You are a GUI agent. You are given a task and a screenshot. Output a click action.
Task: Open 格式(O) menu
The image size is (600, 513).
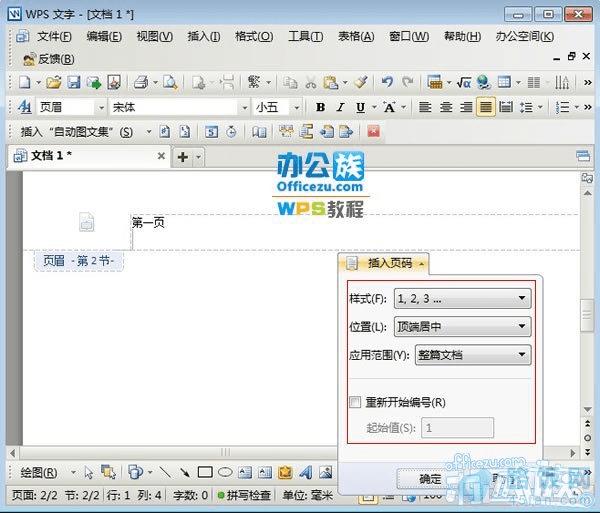pyautogui.click(x=254, y=36)
